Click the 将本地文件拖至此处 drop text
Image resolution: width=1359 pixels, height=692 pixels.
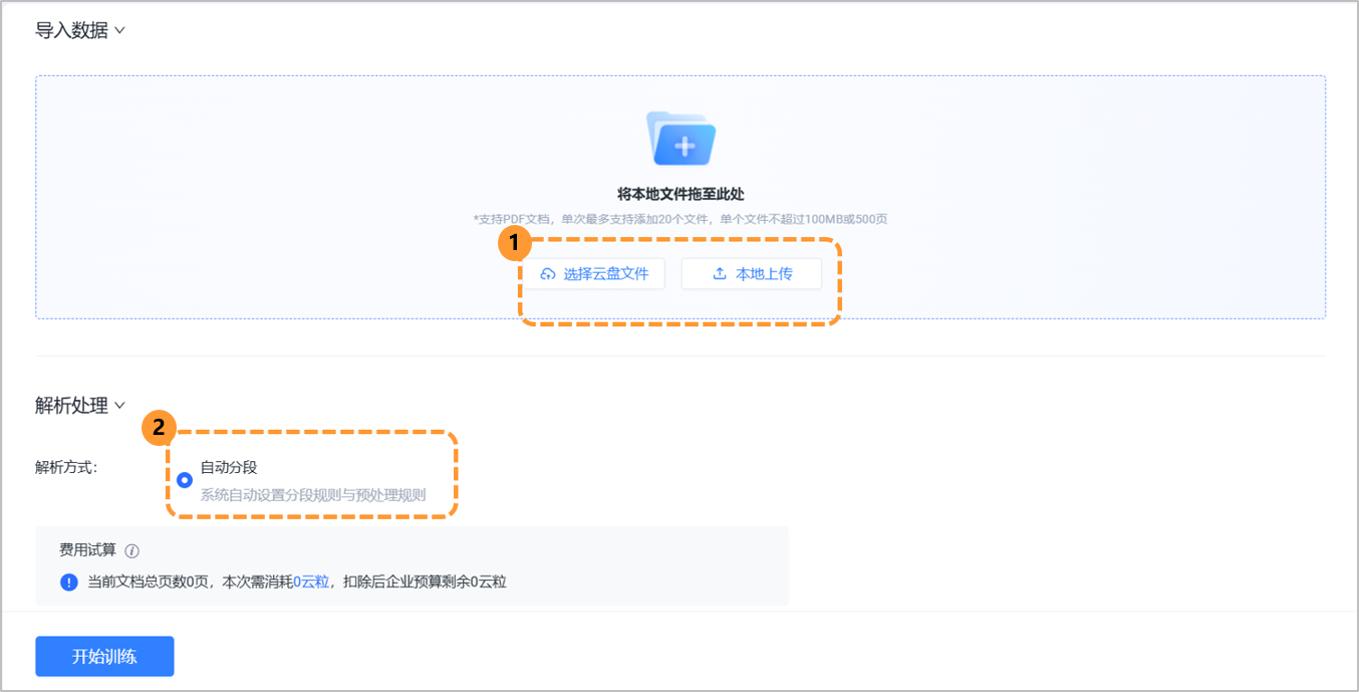point(680,194)
